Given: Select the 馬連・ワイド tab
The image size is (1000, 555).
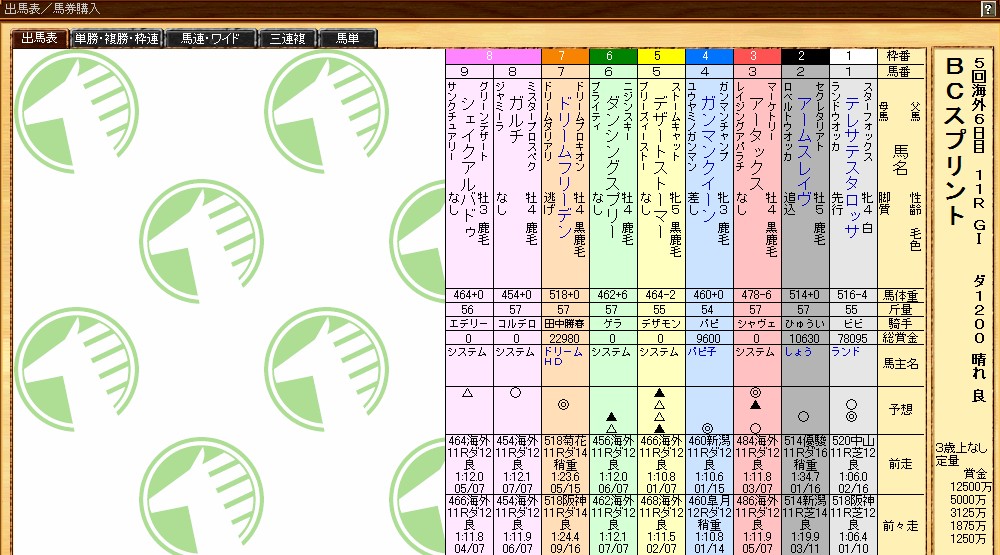Looking at the screenshot, I should (x=211, y=38).
